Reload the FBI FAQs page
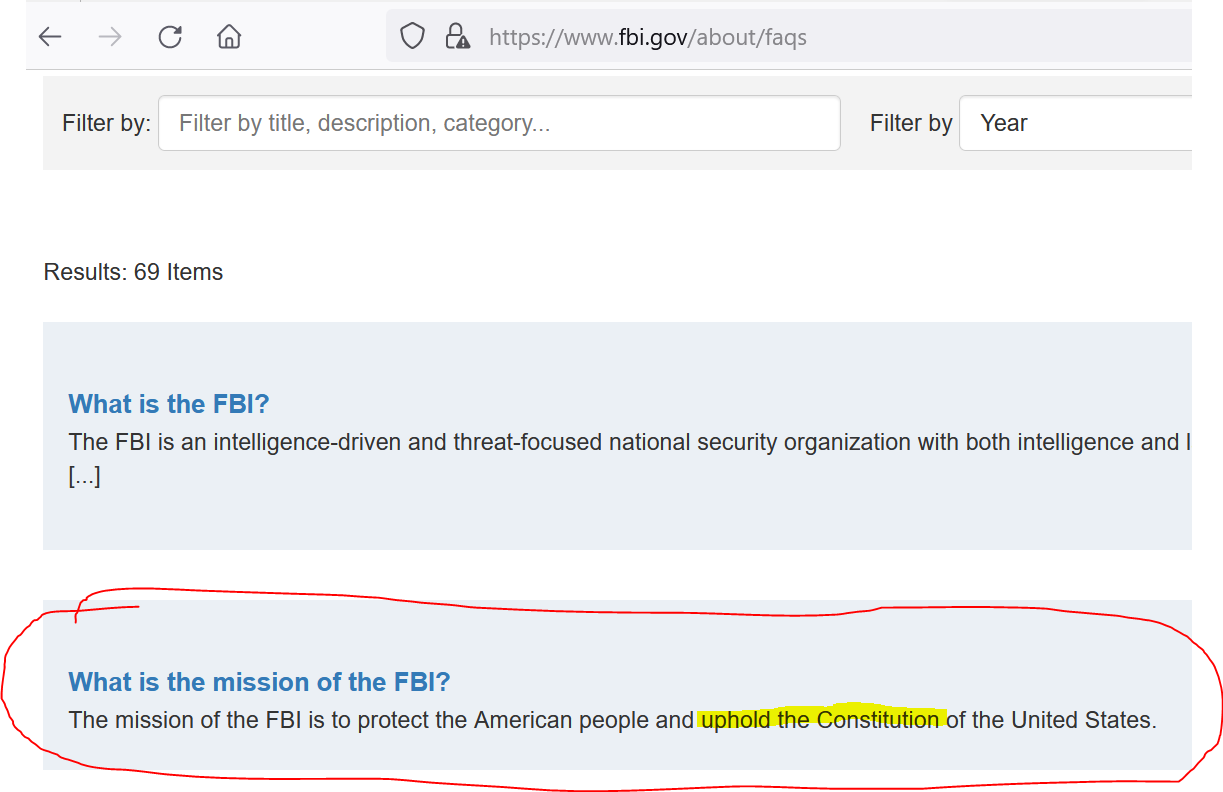 [170, 38]
